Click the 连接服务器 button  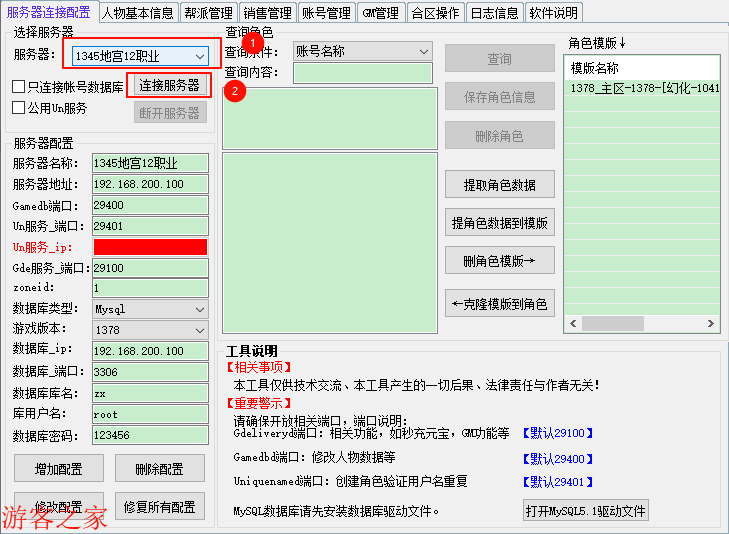click(x=169, y=85)
